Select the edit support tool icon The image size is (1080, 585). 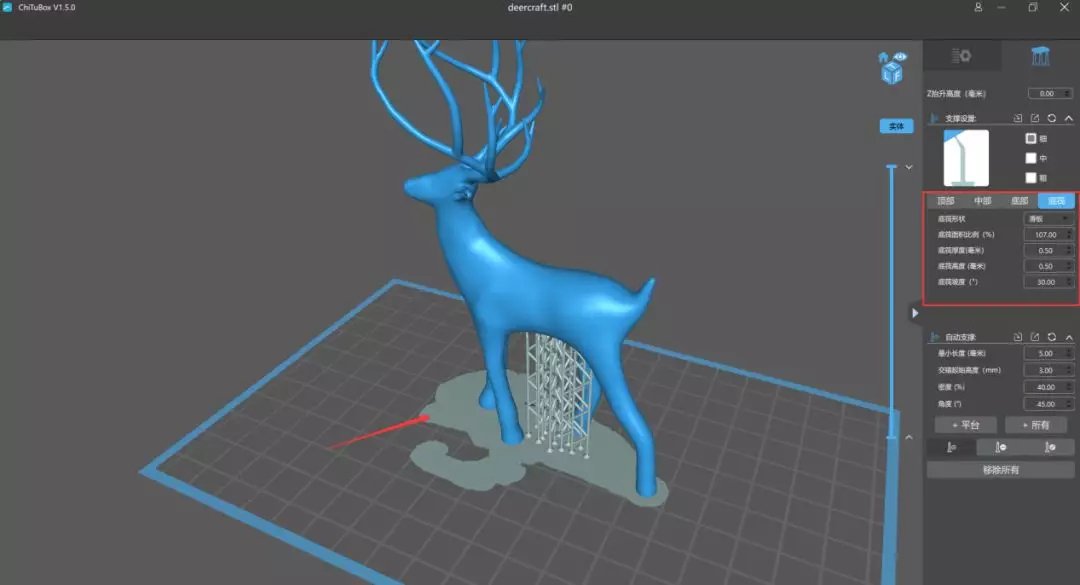tap(1050, 447)
